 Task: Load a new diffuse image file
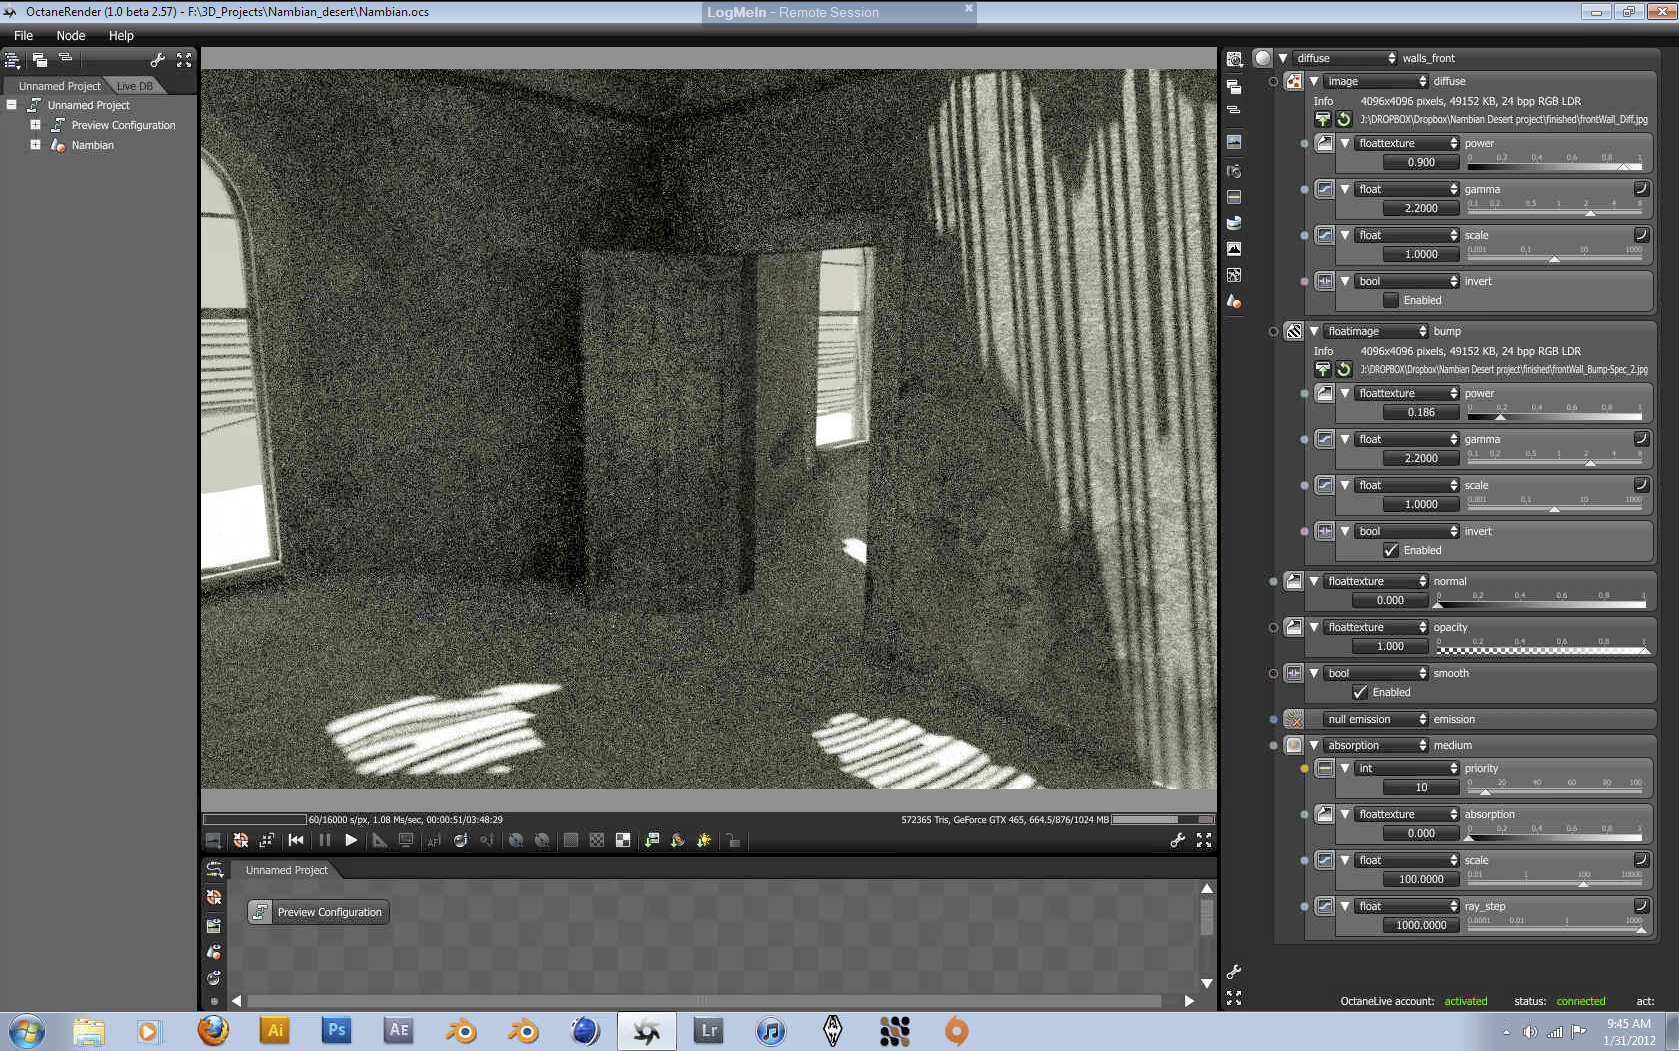click(1323, 119)
